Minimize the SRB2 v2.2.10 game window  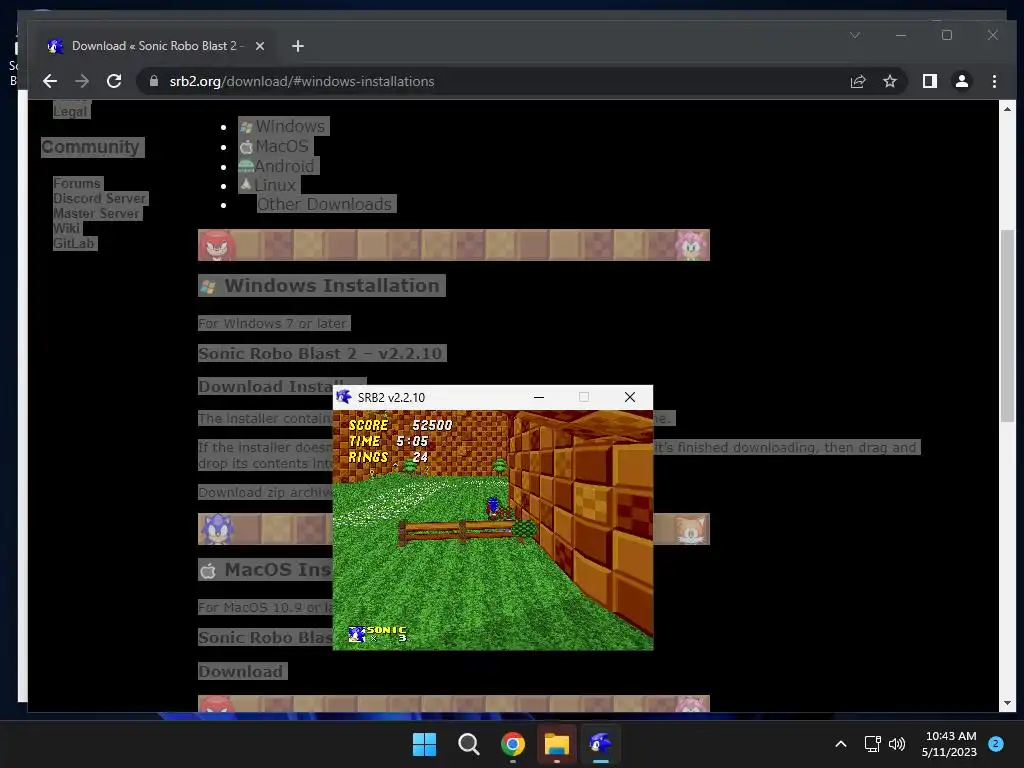(539, 397)
